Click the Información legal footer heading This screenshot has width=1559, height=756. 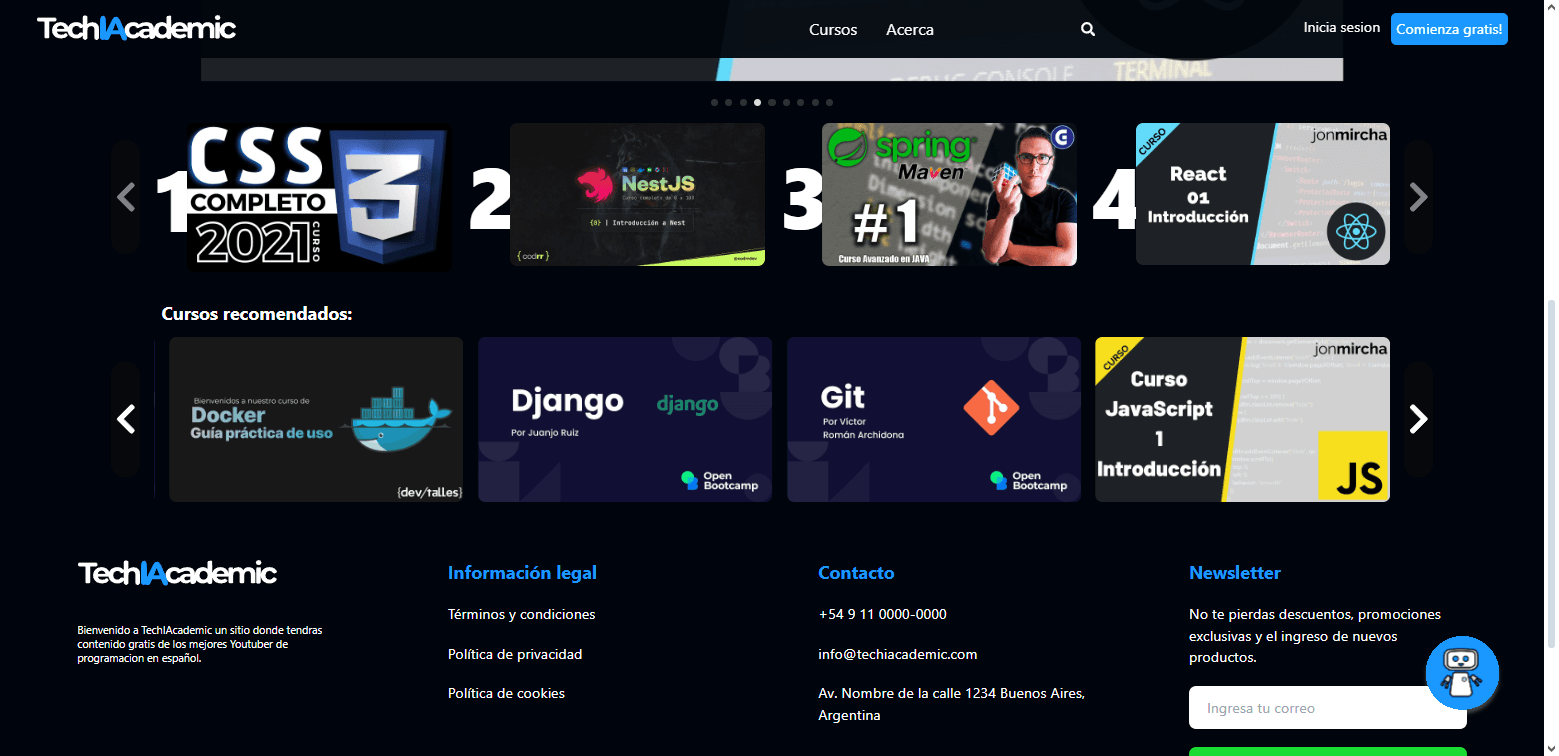tap(522, 573)
